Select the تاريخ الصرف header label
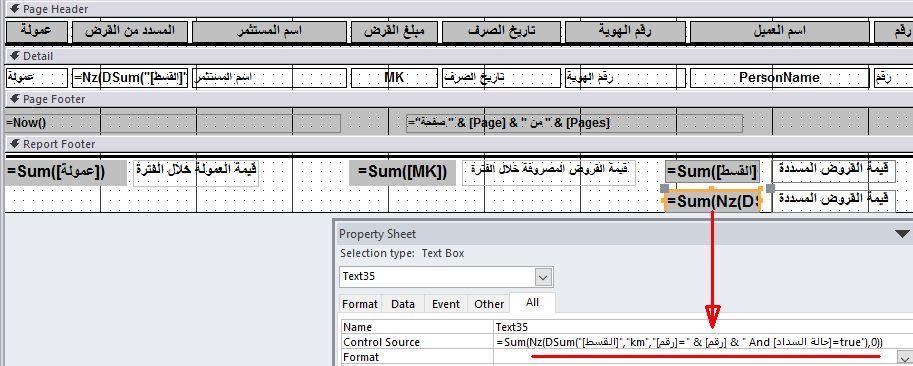This screenshot has width=913, height=366. coord(502,32)
